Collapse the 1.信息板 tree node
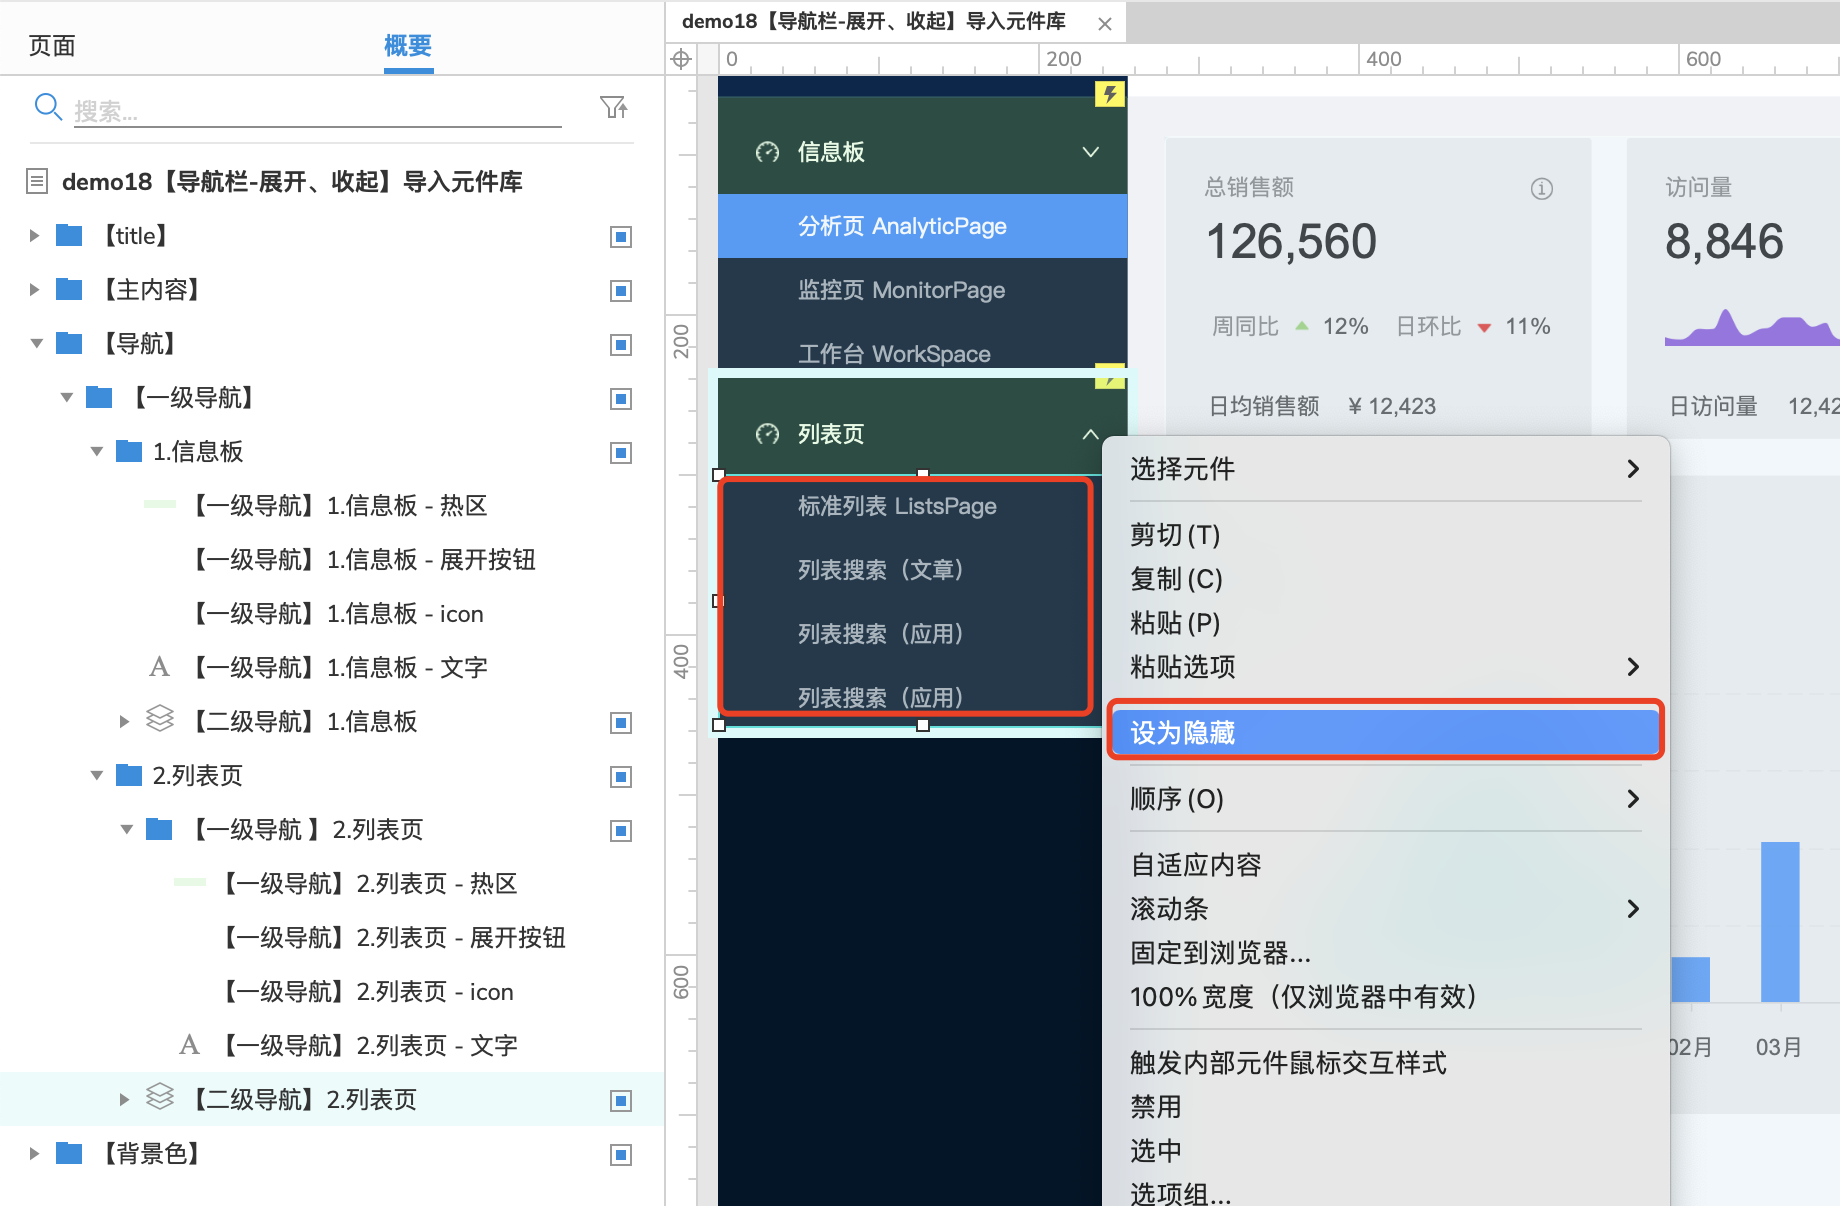Viewport: 1840px width, 1206px height. pos(96,452)
